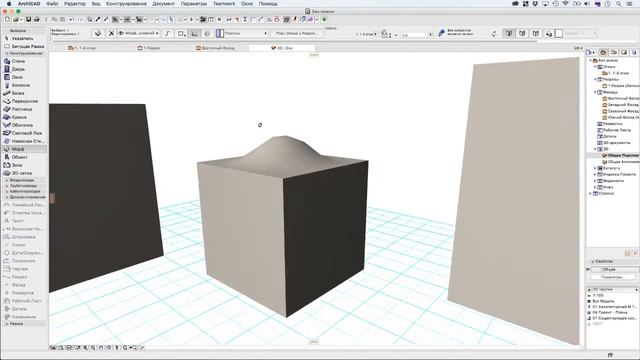The image size is (640, 360).
Task: Select Общая Аксонометрия in the navigator
Action: pos(622,162)
